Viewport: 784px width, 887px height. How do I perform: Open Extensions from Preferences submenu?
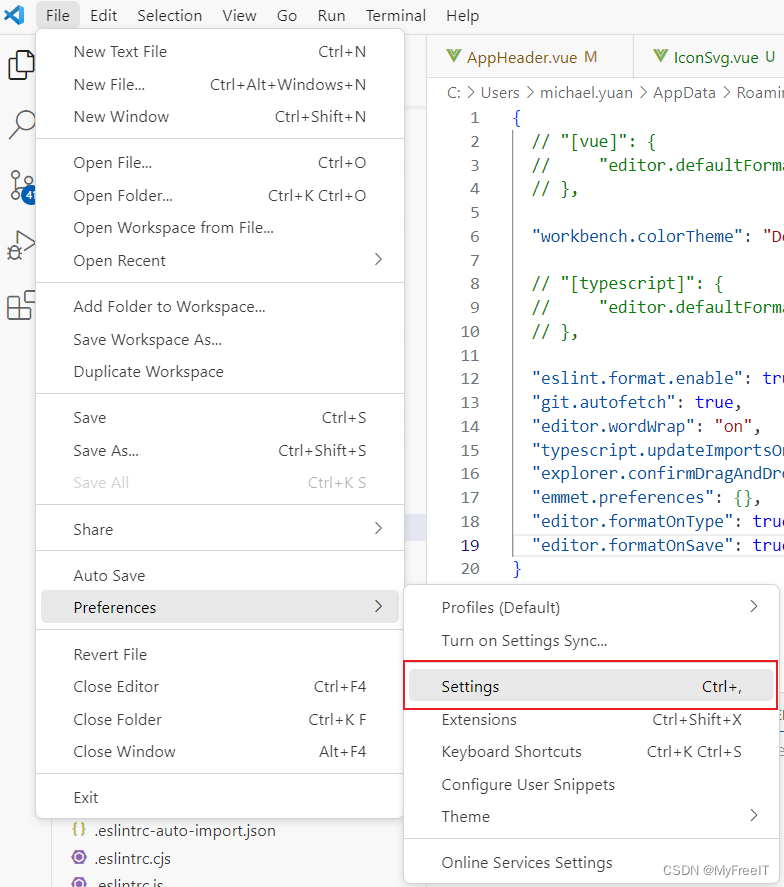tap(591, 720)
